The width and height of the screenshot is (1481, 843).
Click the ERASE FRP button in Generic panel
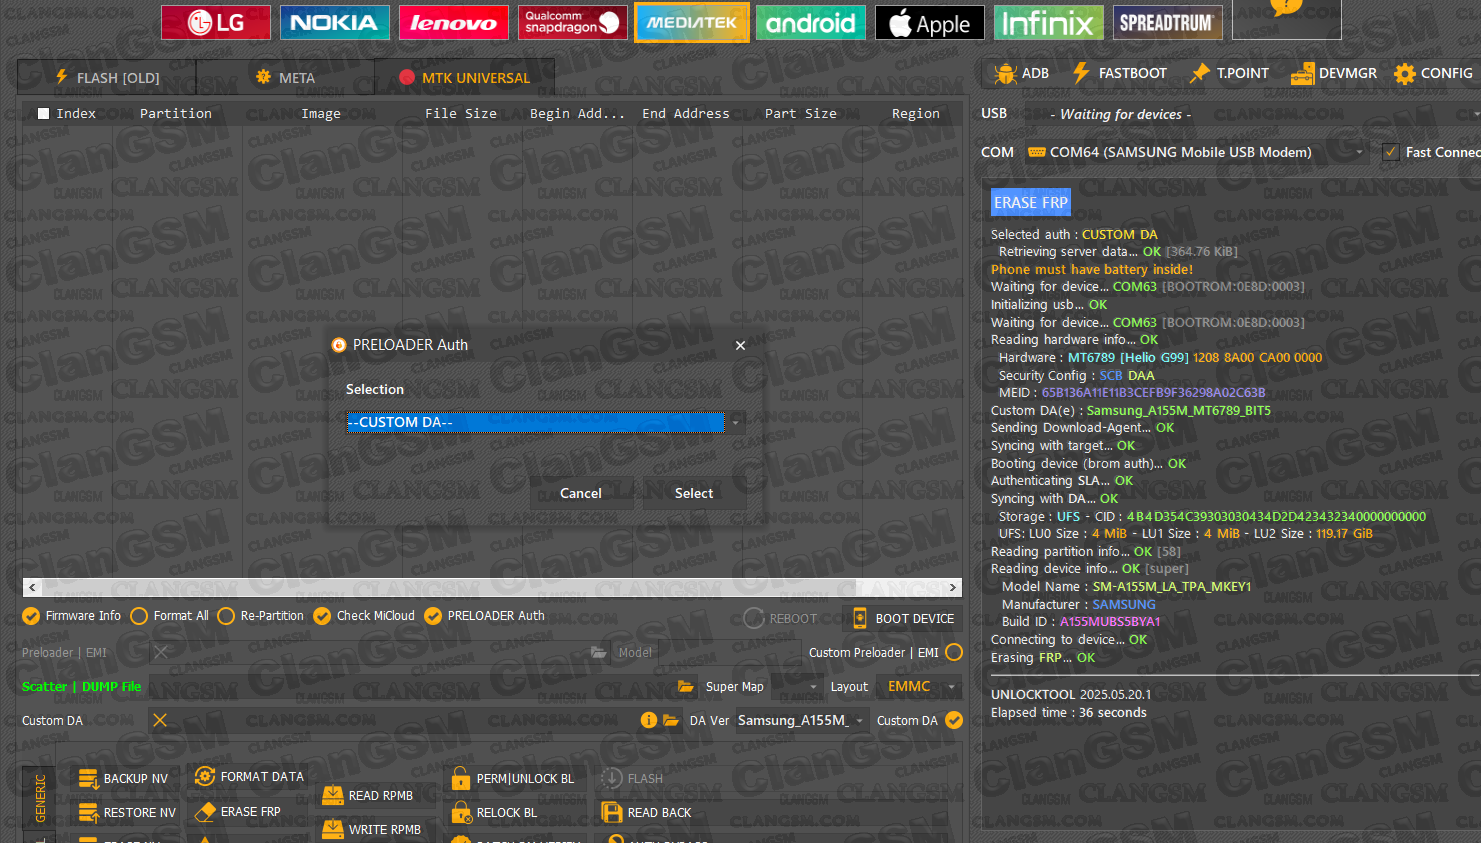point(238,812)
